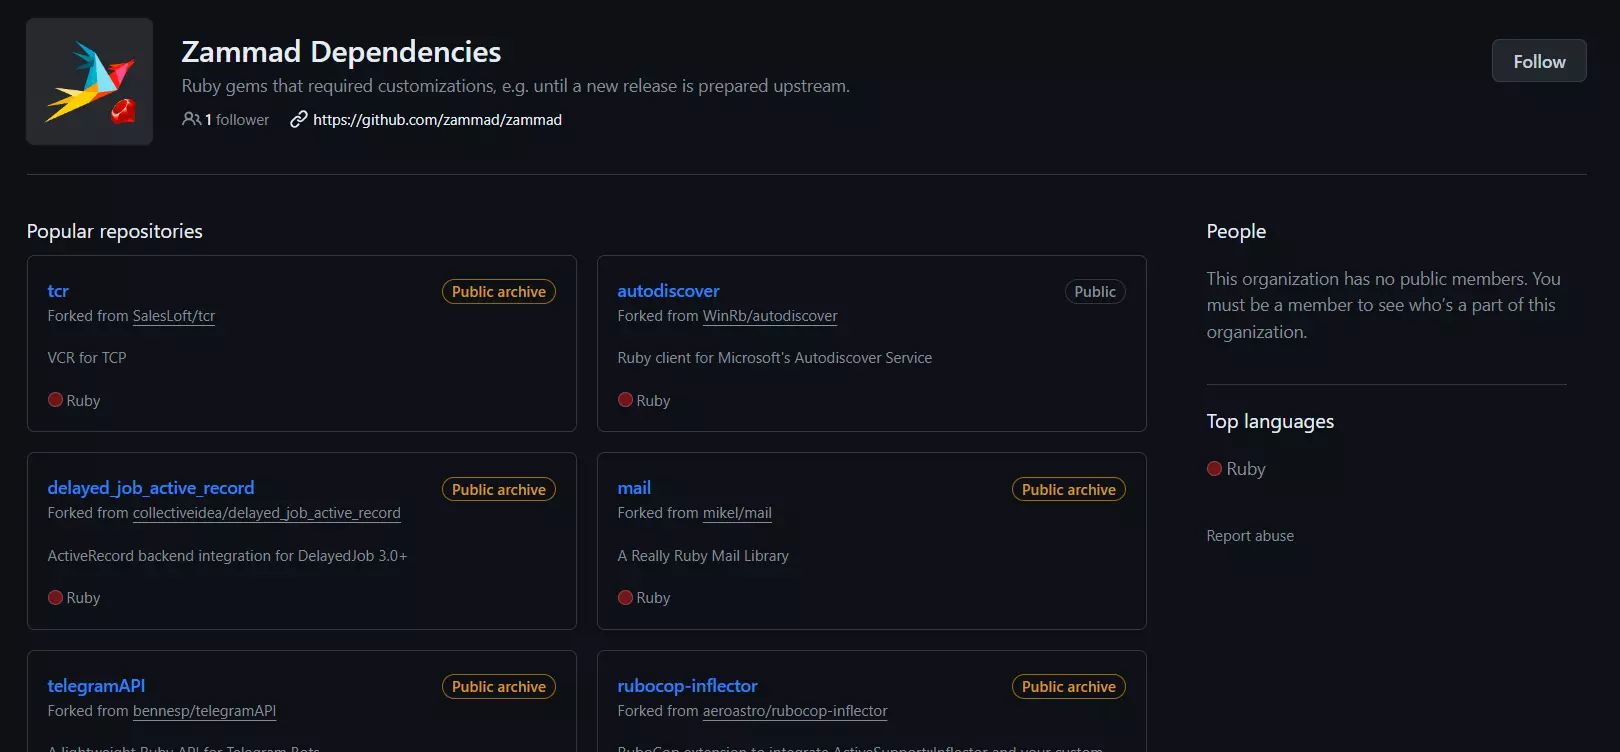
Task: Click the Zammad Dependencies organization avatar
Action: tap(89, 81)
